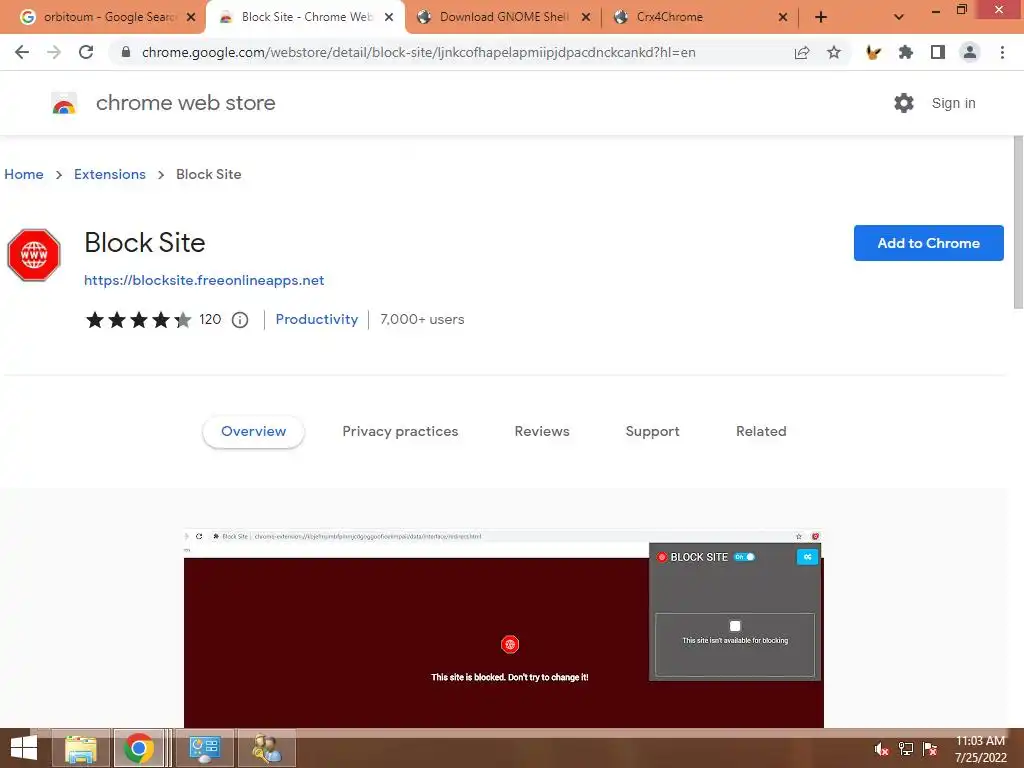This screenshot has height=768, width=1024.
Task: Bookmark this page with the star icon
Action: 834,52
